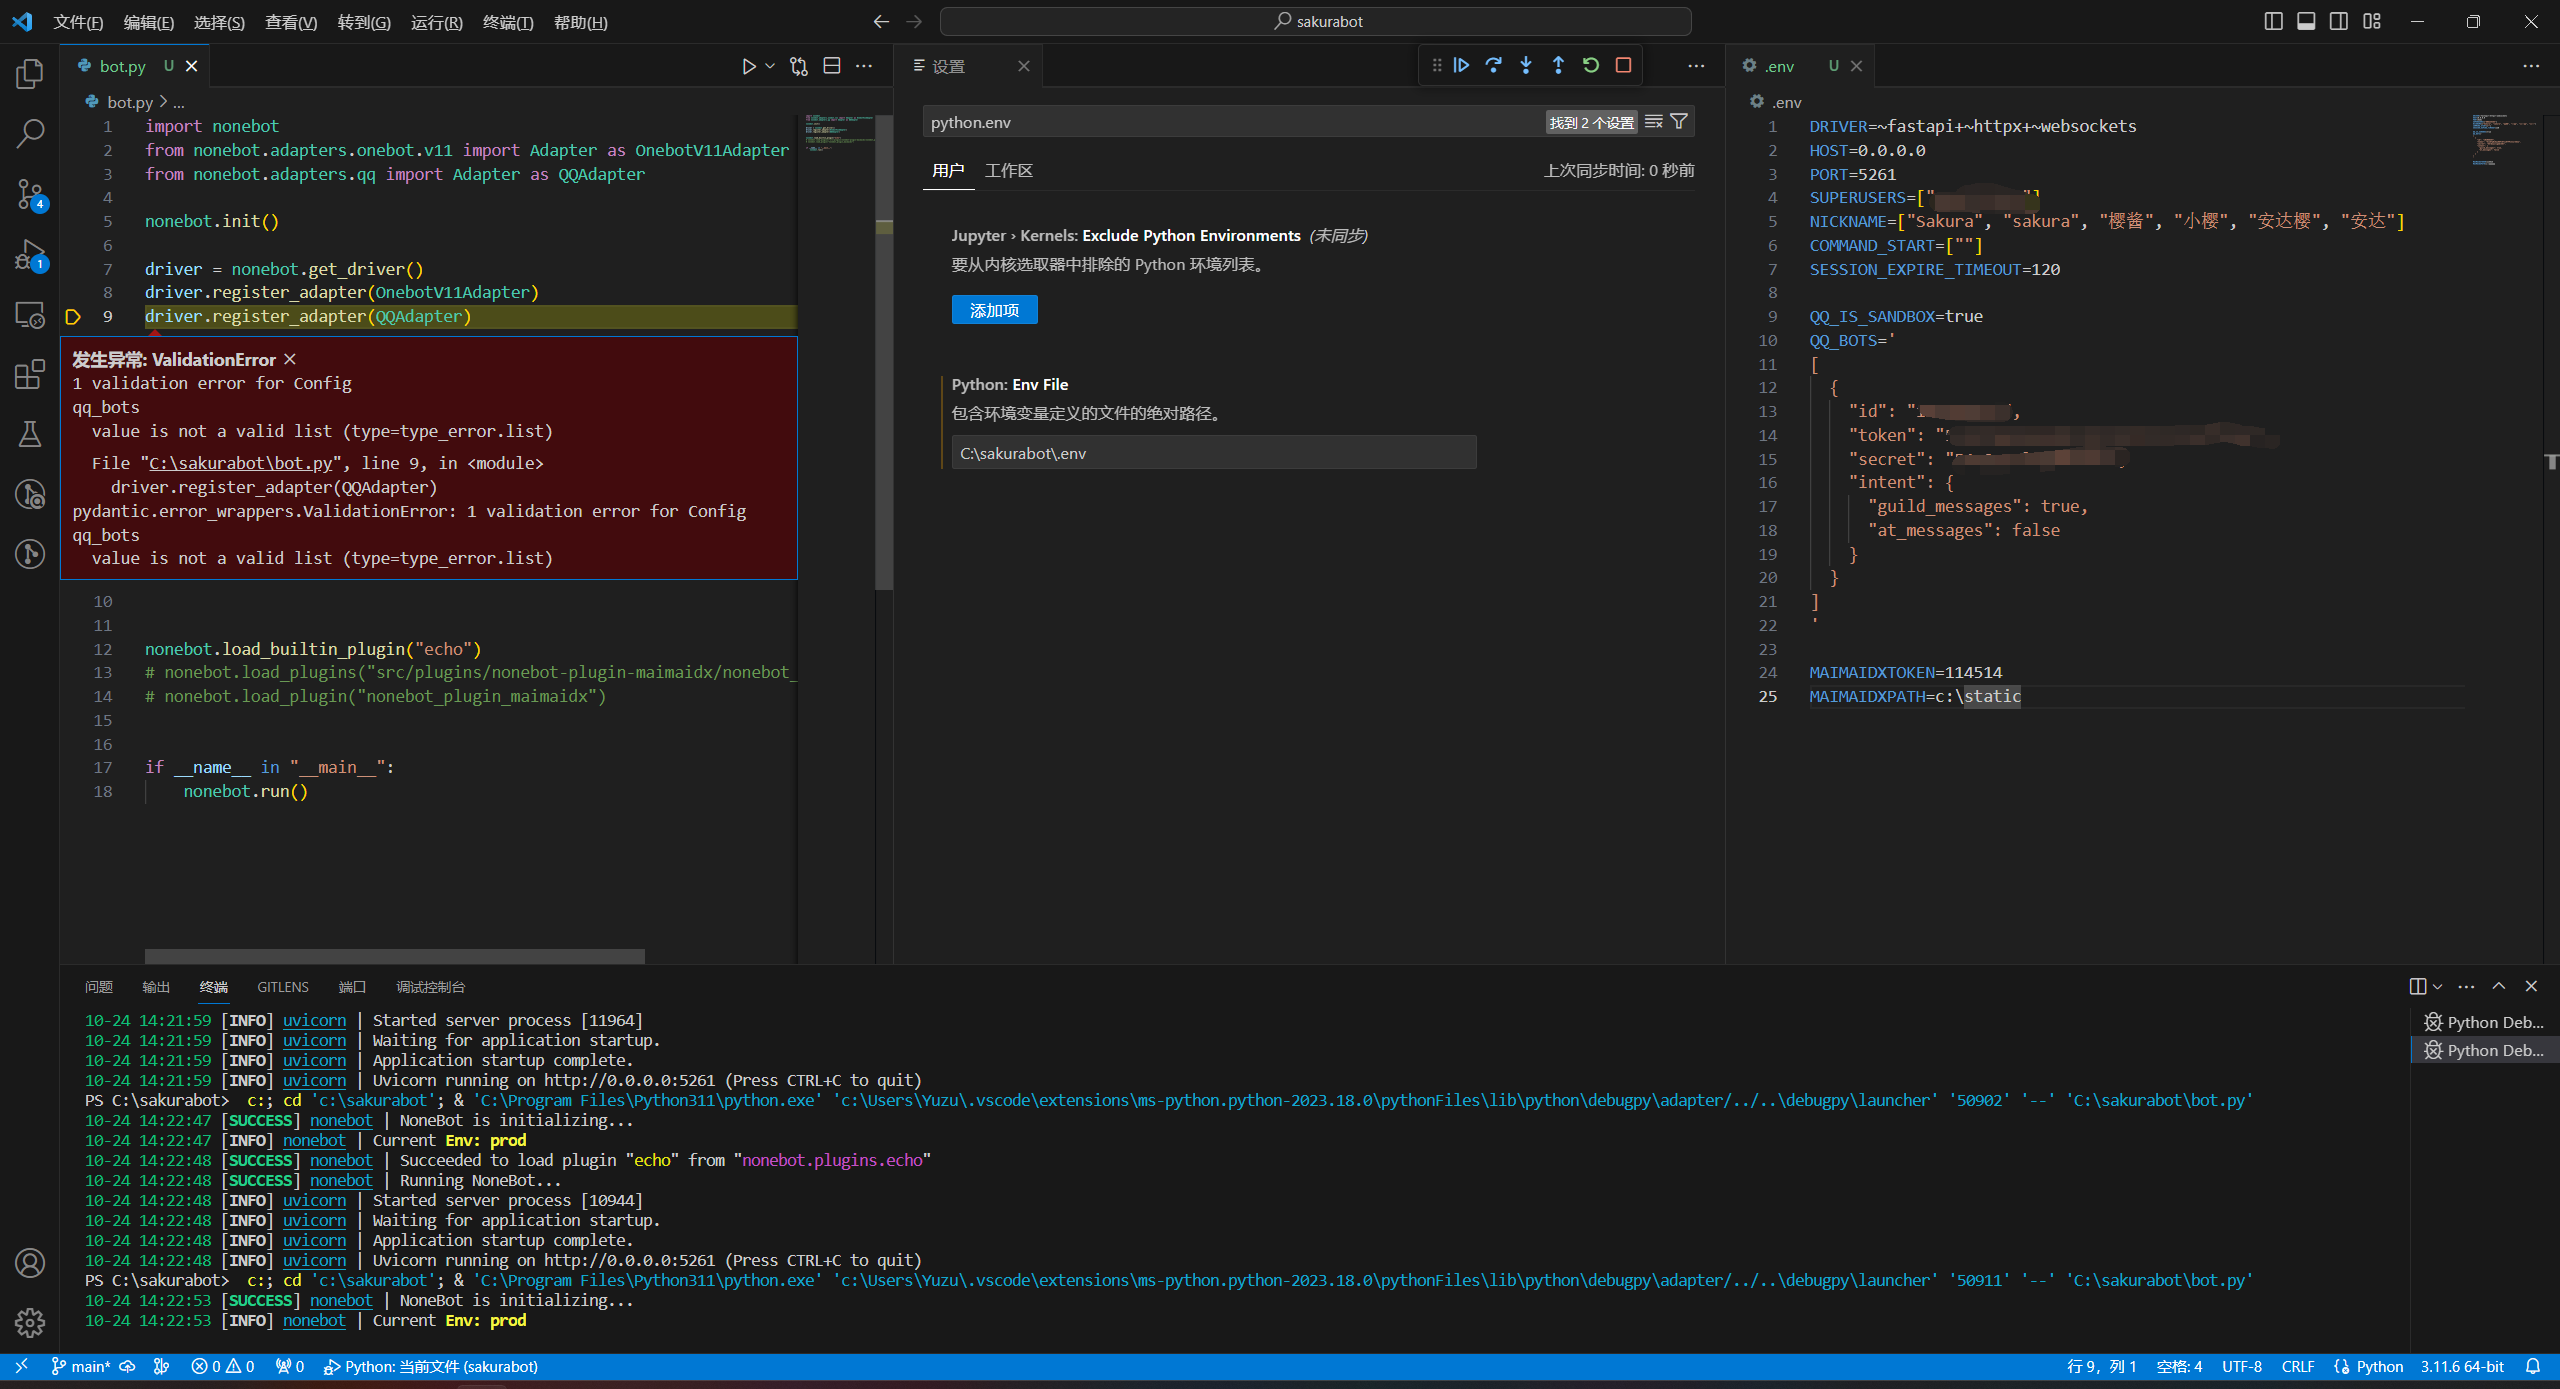Image resolution: width=2560 pixels, height=1389 pixels.
Task: Switch to the 问题 panel tab
Action: tap(99, 987)
